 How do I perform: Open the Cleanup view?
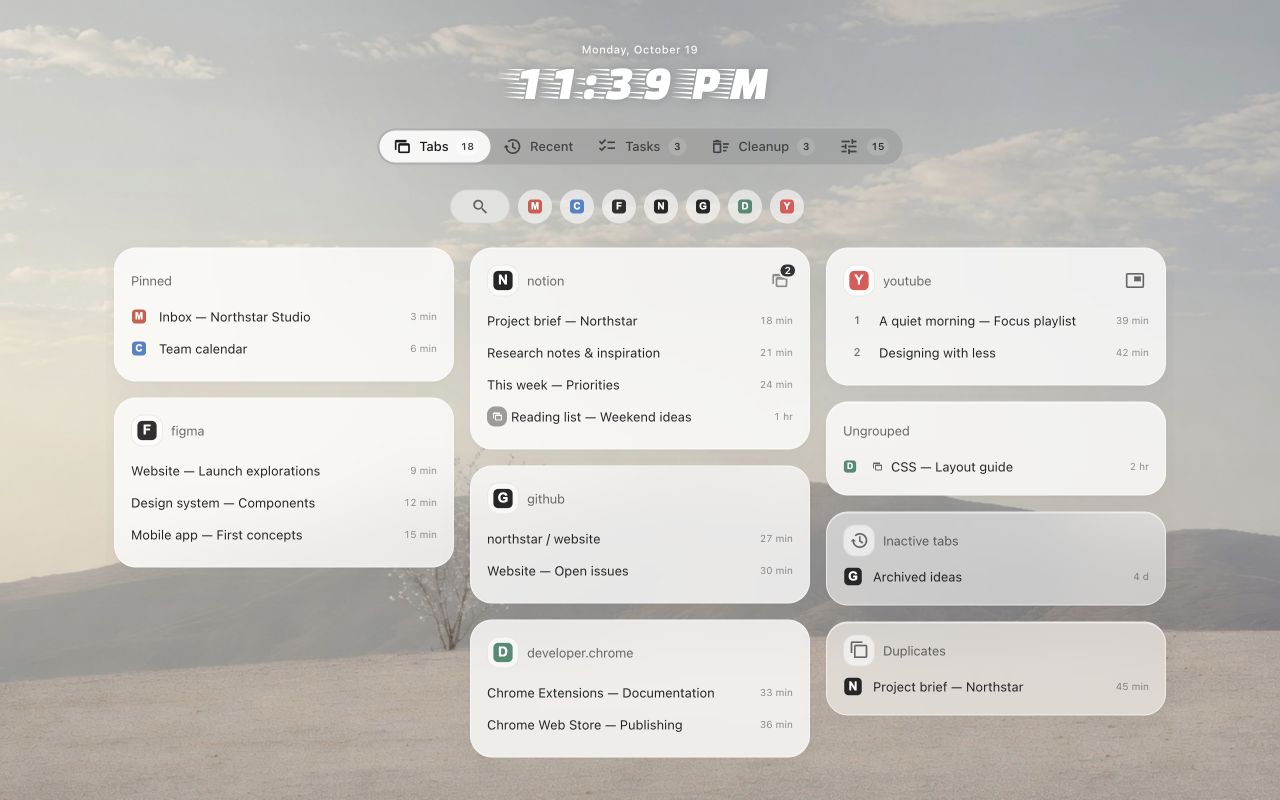click(x=763, y=146)
